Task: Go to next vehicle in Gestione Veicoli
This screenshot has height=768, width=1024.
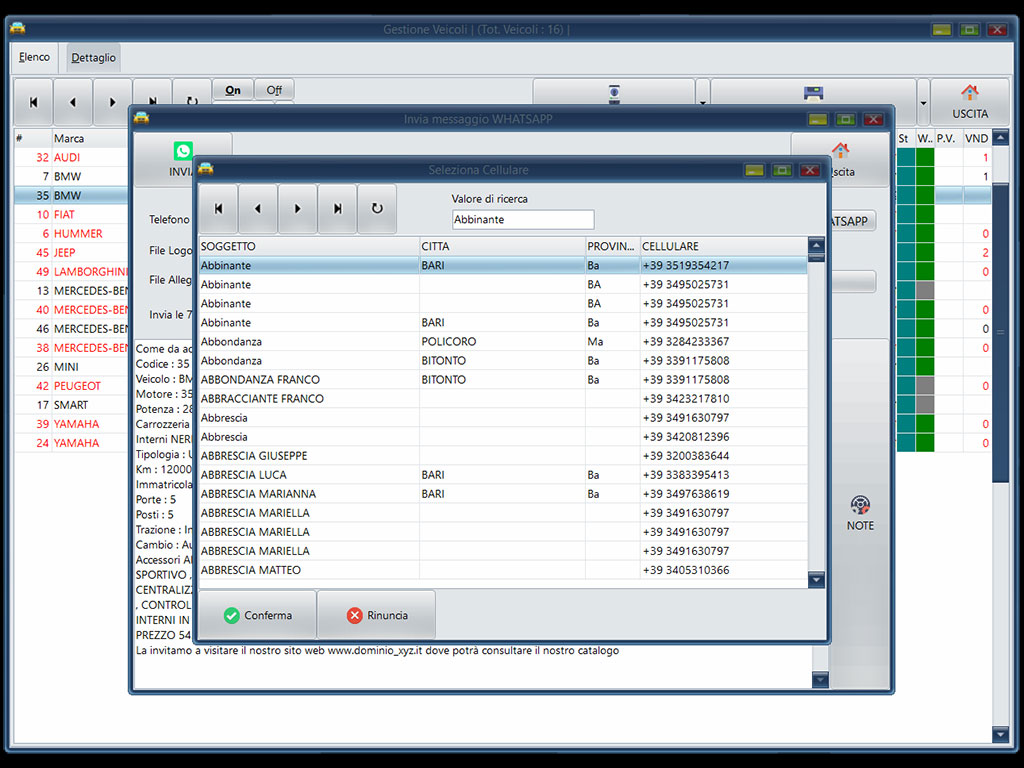Action: click(112, 102)
